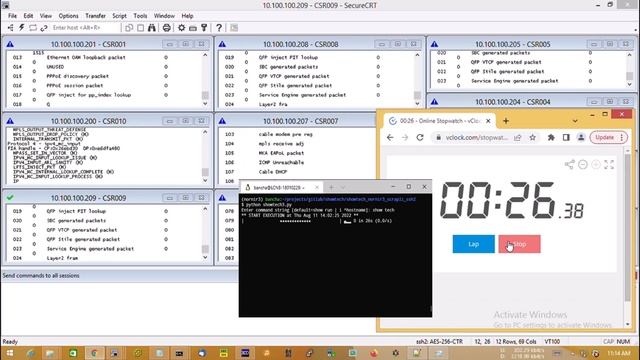Open terminal tab dropdown chevron
Image resolution: width=640 pixels, height=360 pixels.
pos(343,187)
